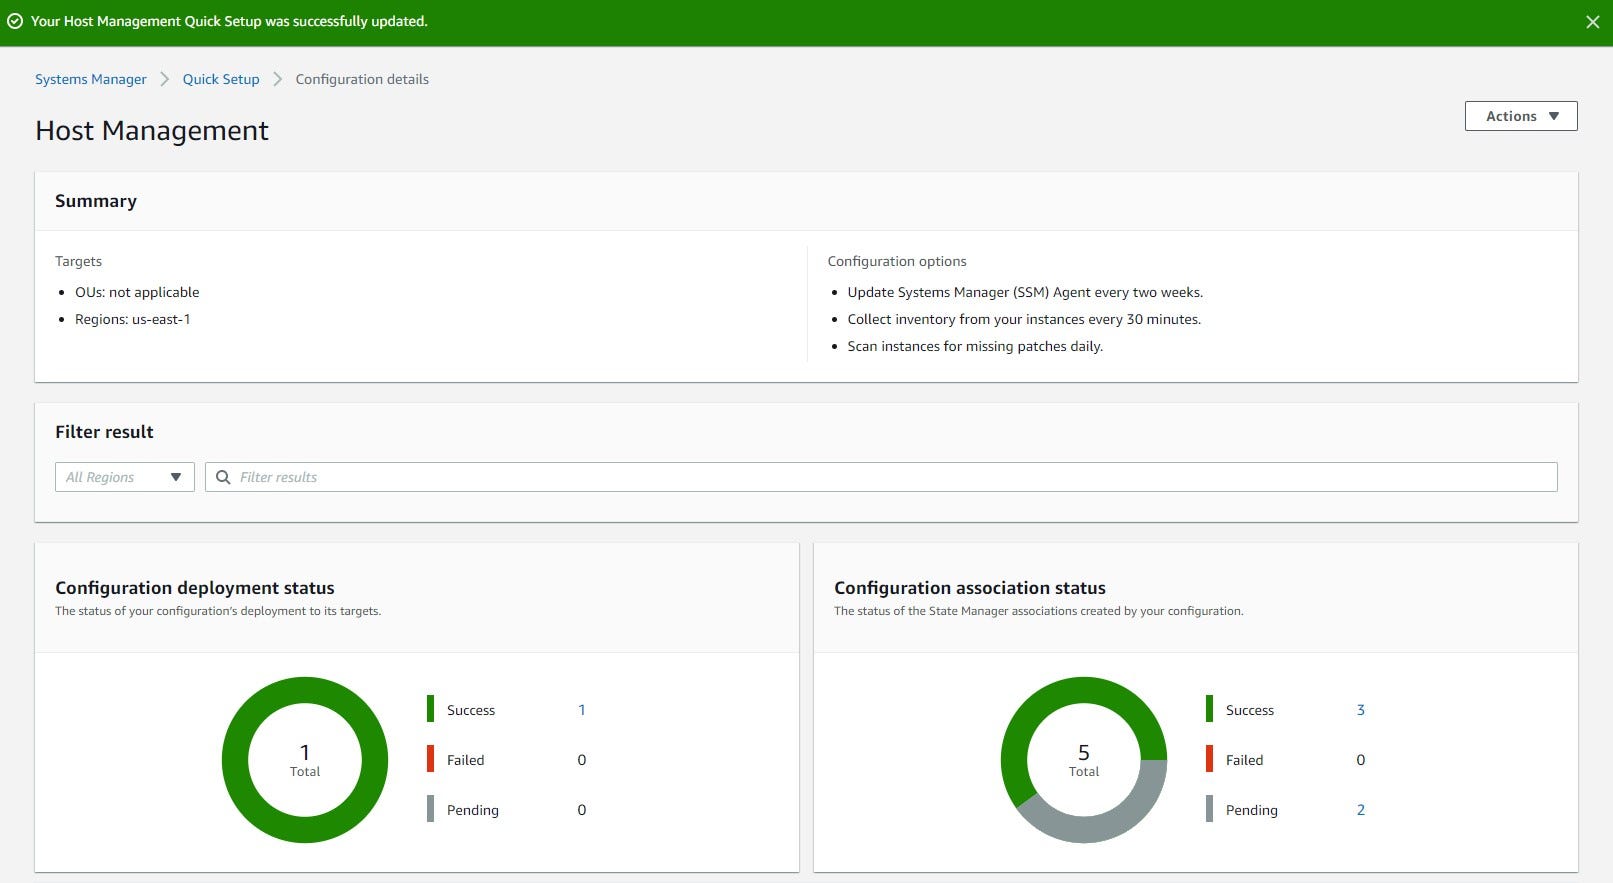Click the red Failed legend marker in association

[1209, 759]
